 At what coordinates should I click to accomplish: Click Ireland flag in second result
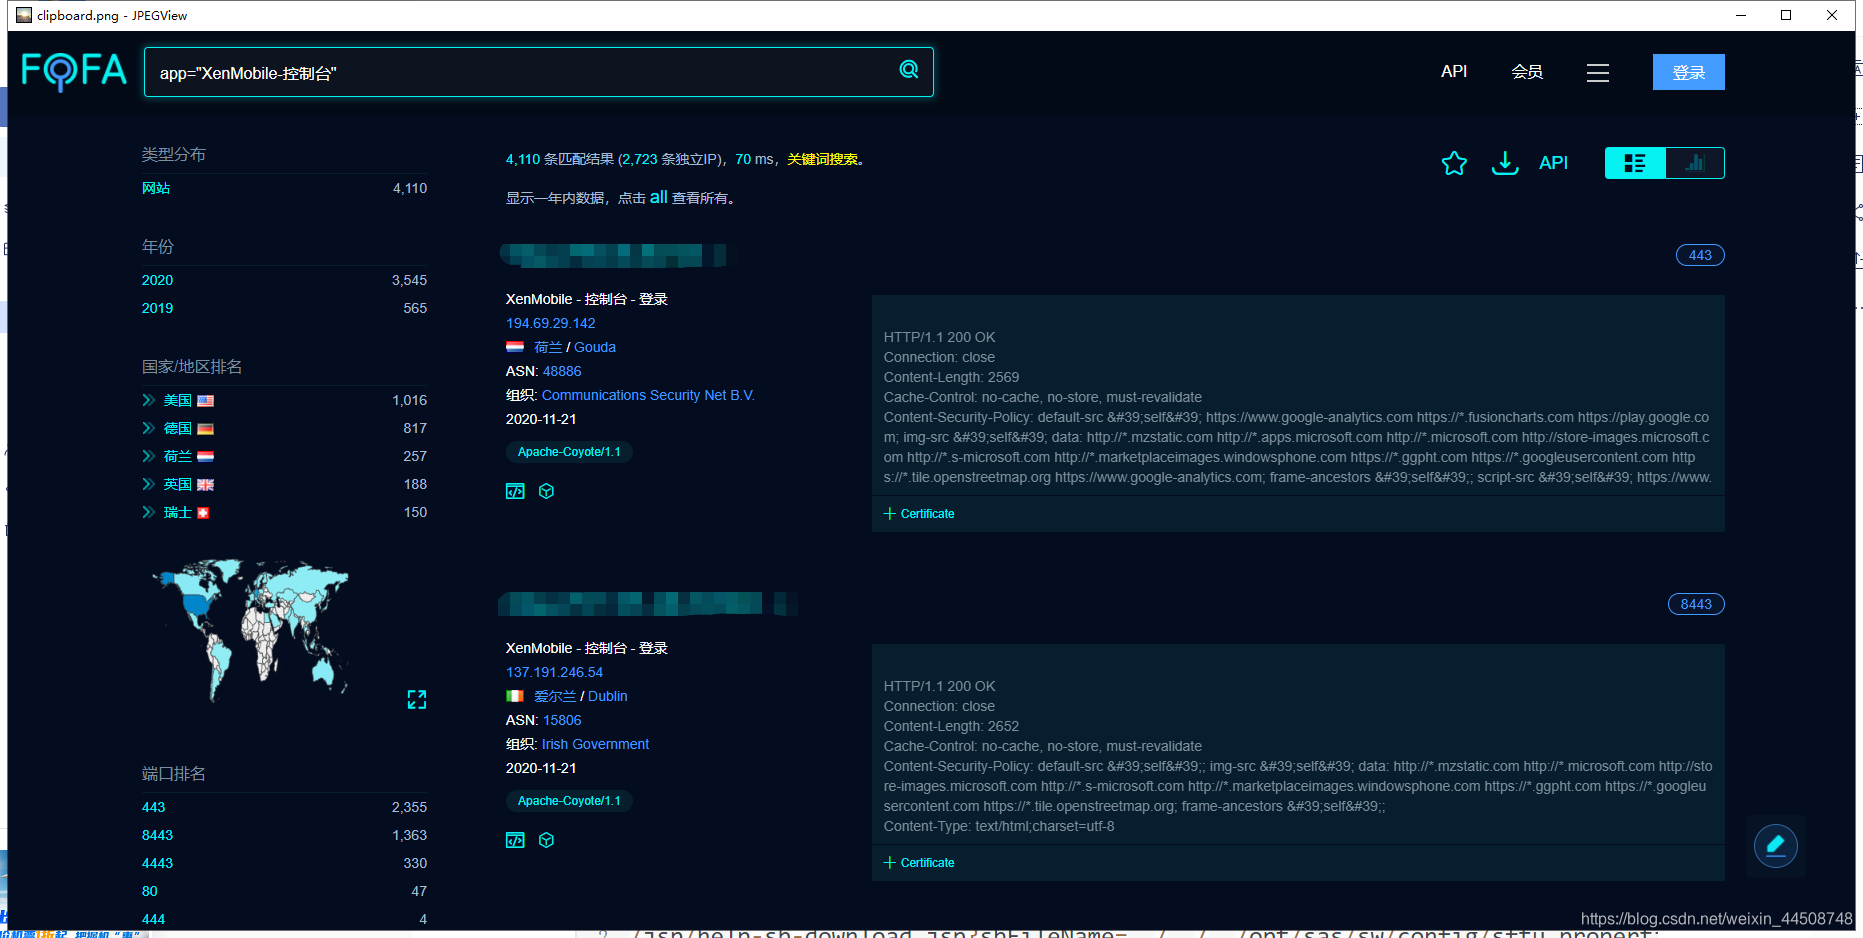click(515, 696)
